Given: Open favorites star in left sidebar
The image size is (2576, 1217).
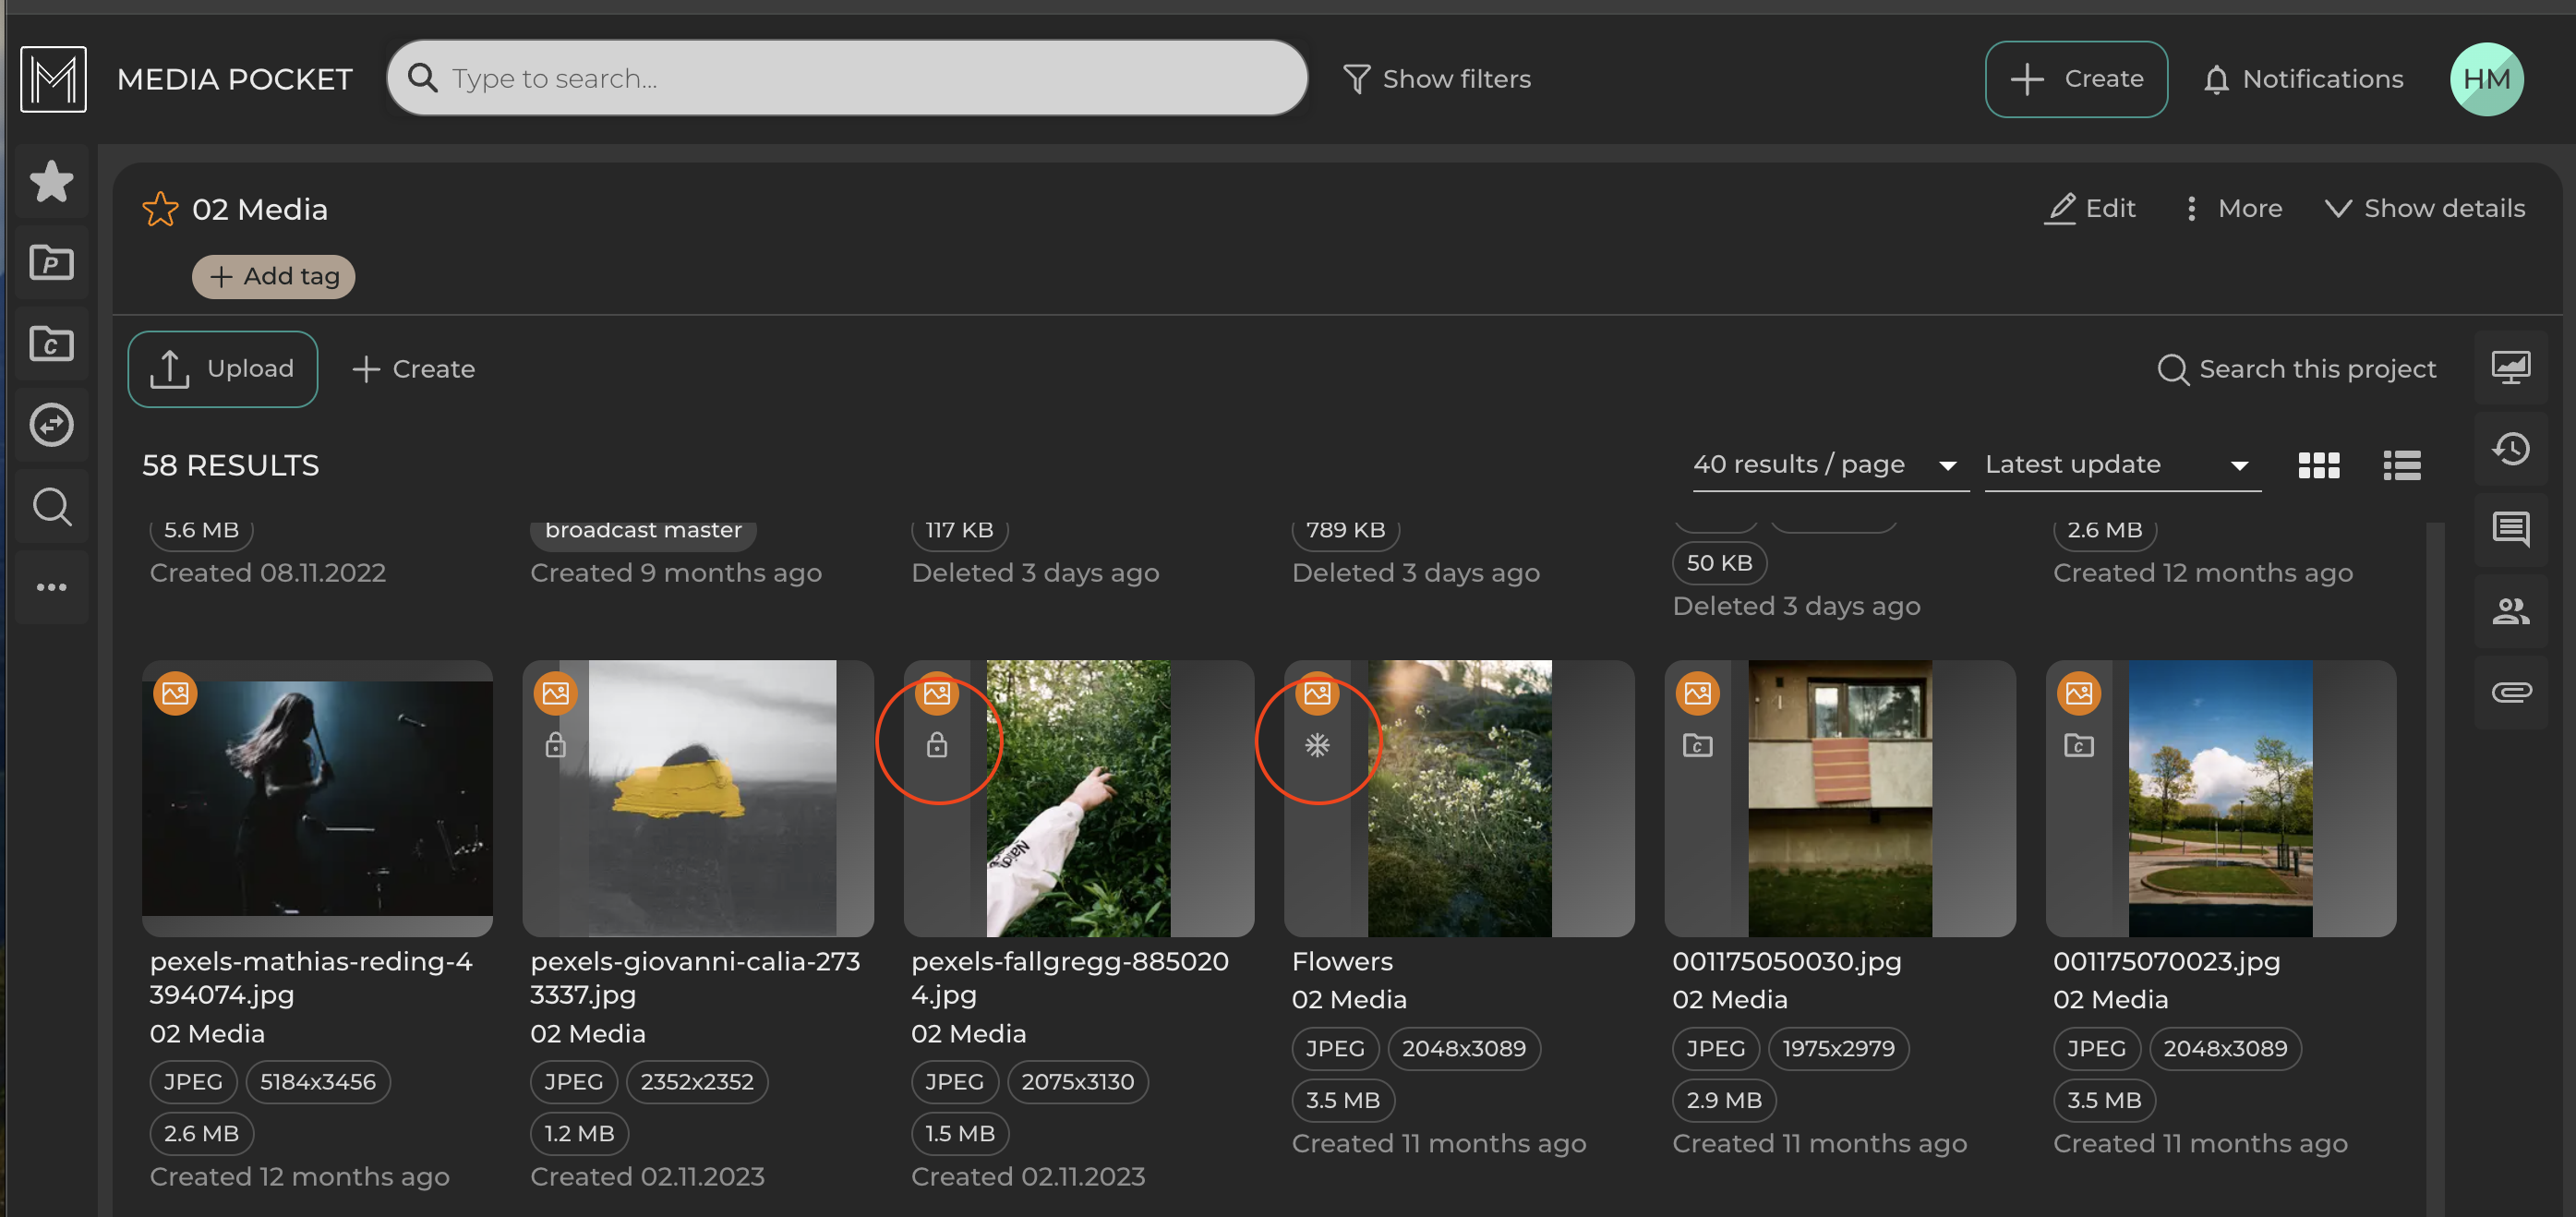Looking at the screenshot, I should pos(51,182).
